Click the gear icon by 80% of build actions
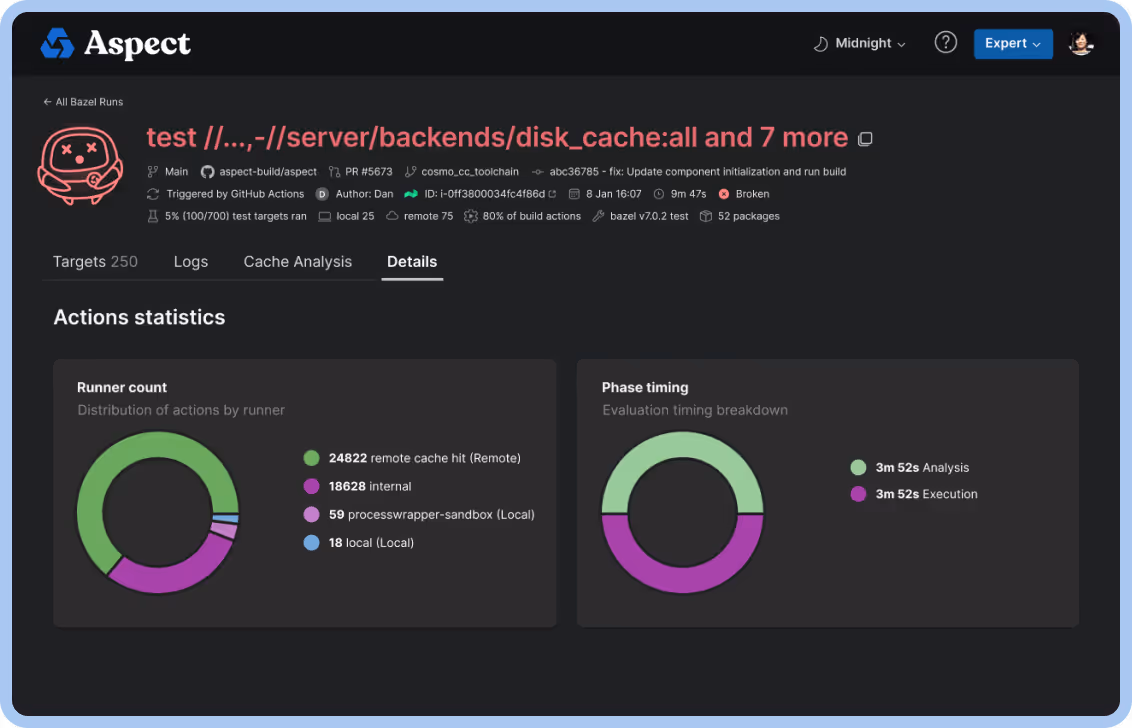The height and width of the screenshot is (728, 1132). [471, 217]
